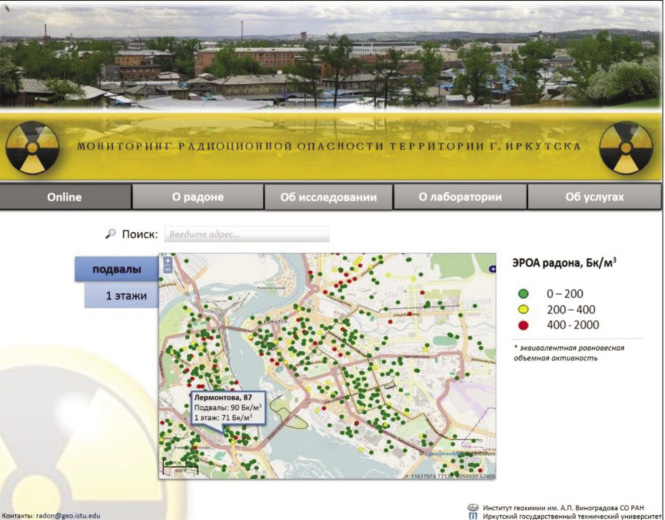Click Институт геохимии им. А.П. Виноградова link

pos(563,508)
